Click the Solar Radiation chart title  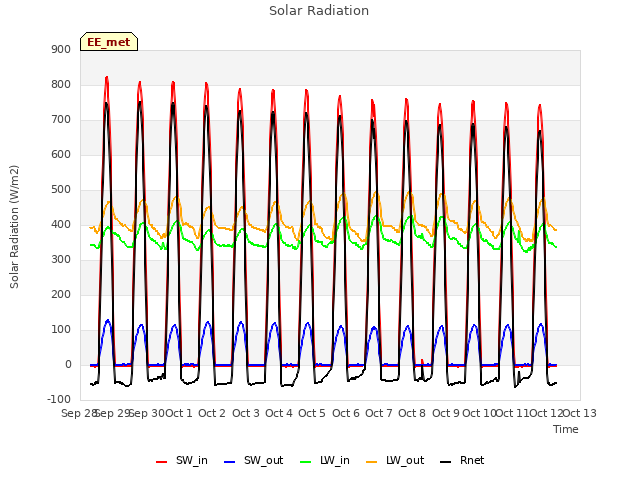click(319, 11)
